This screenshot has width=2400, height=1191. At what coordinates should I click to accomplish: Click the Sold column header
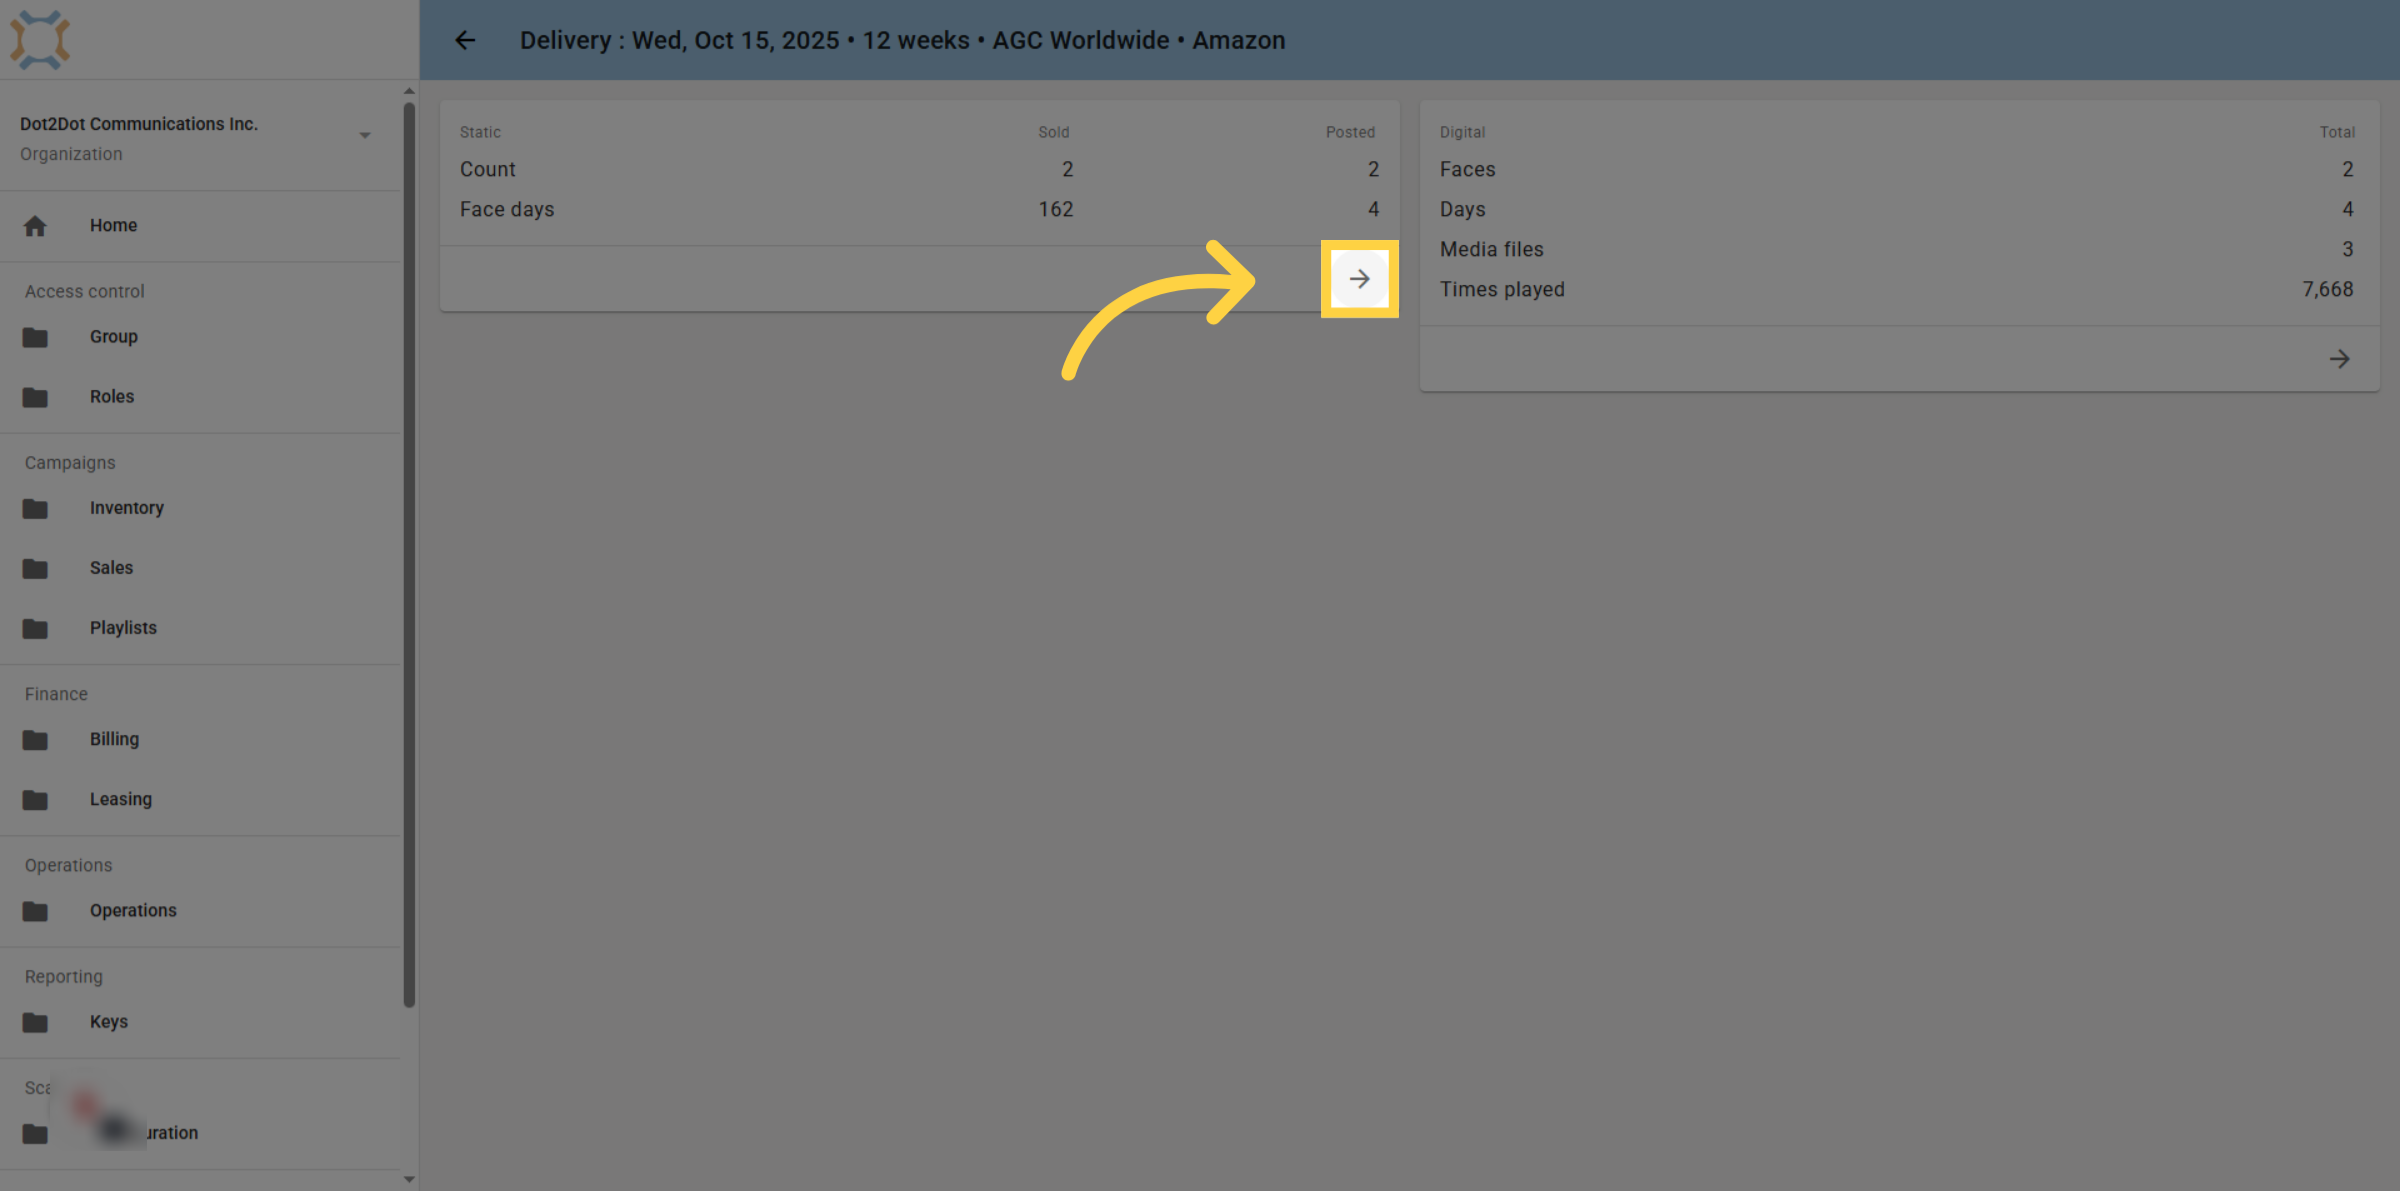(x=1054, y=132)
